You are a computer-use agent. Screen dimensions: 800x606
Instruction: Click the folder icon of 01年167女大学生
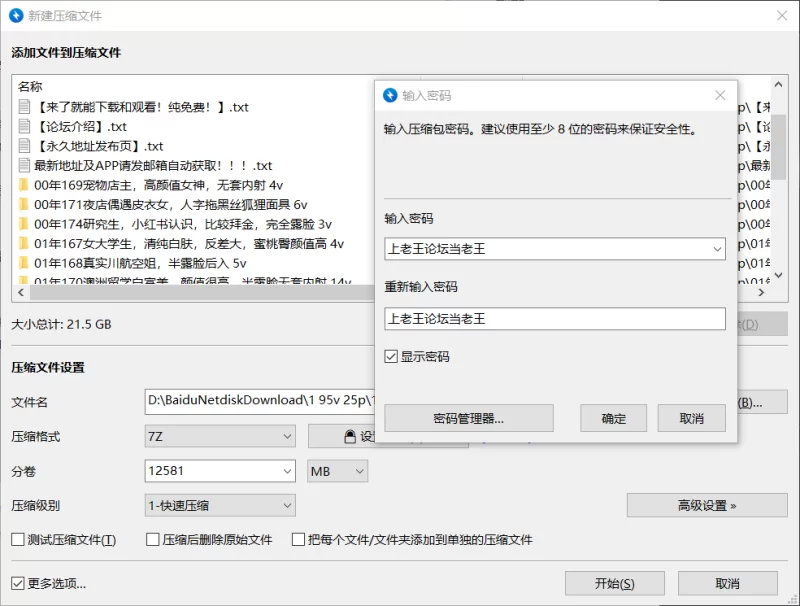click(23, 243)
